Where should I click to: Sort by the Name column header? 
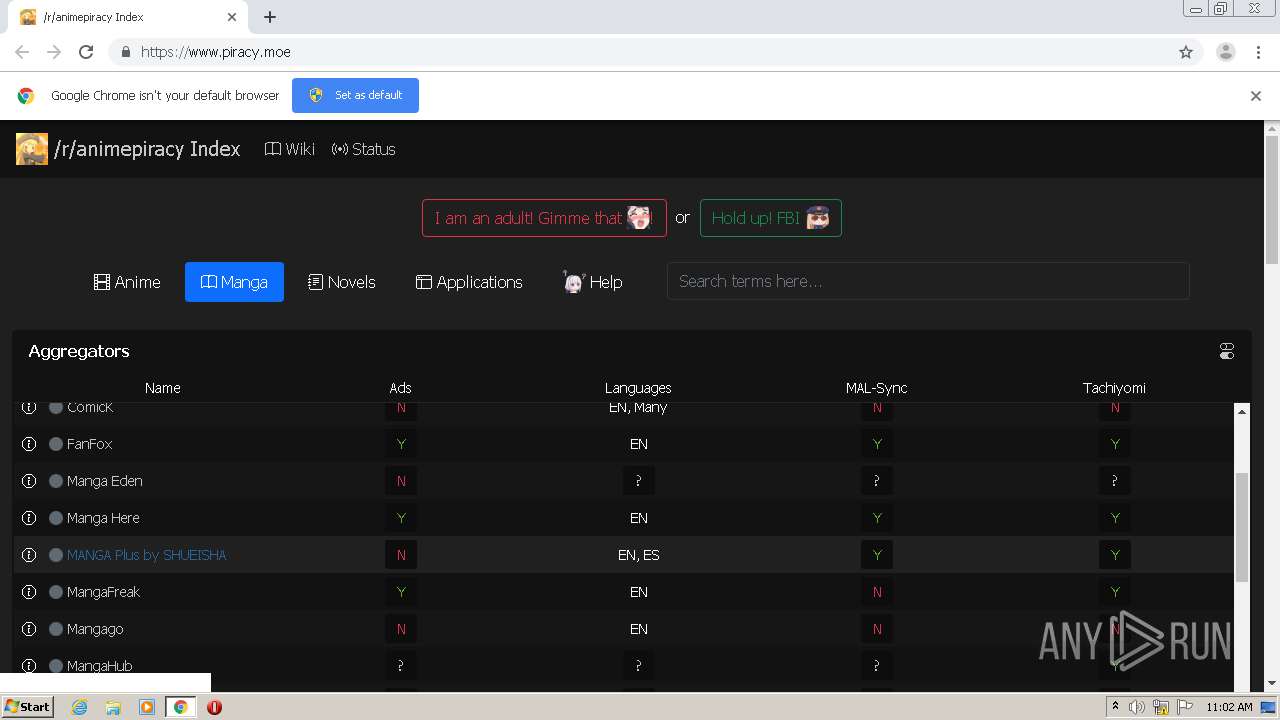[x=162, y=388]
